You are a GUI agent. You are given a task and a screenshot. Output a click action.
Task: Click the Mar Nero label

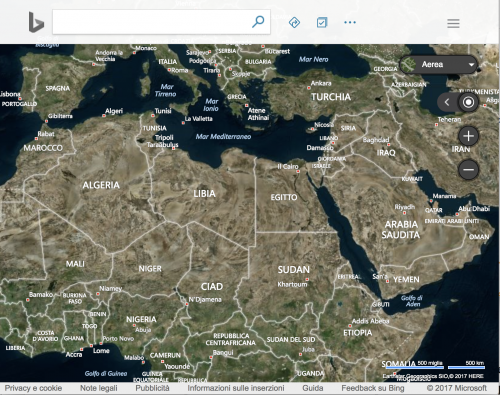[313, 59]
